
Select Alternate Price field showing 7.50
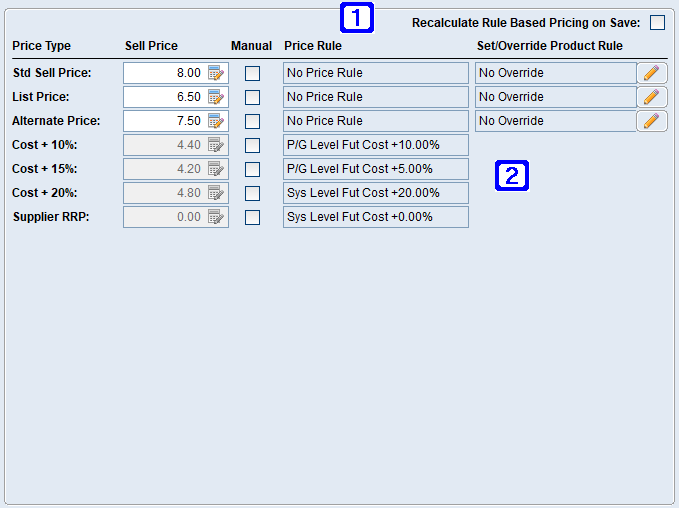(x=164, y=121)
